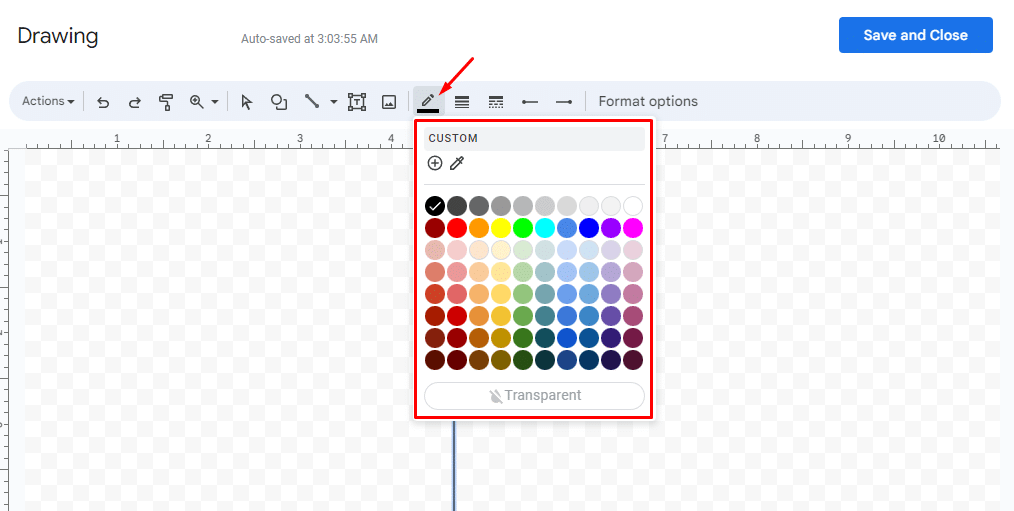Select the checked black color swatch

coord(435,206)
